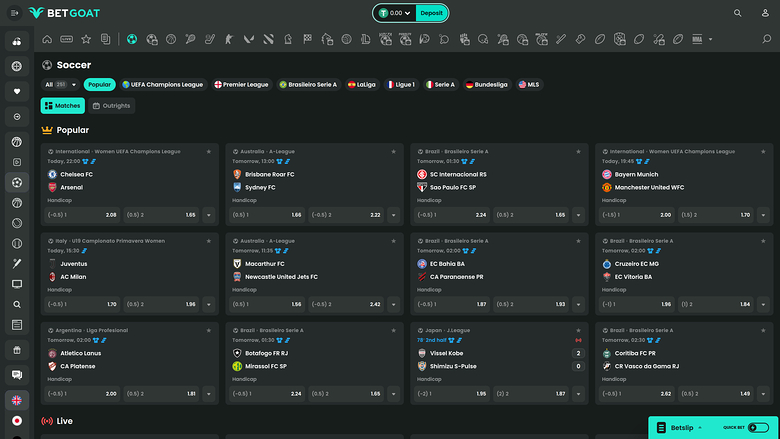Favorite the Macarthur FC match star
The image size is (780, 439).
(393, 241)
